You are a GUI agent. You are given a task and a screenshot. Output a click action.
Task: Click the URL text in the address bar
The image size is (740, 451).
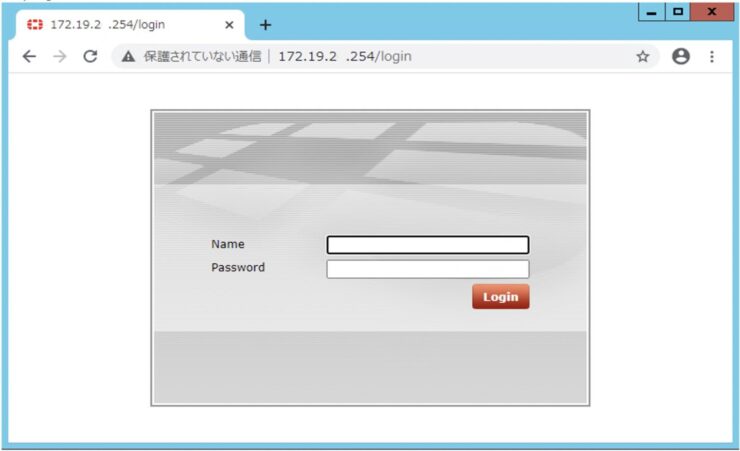click(x=345, y=57)
